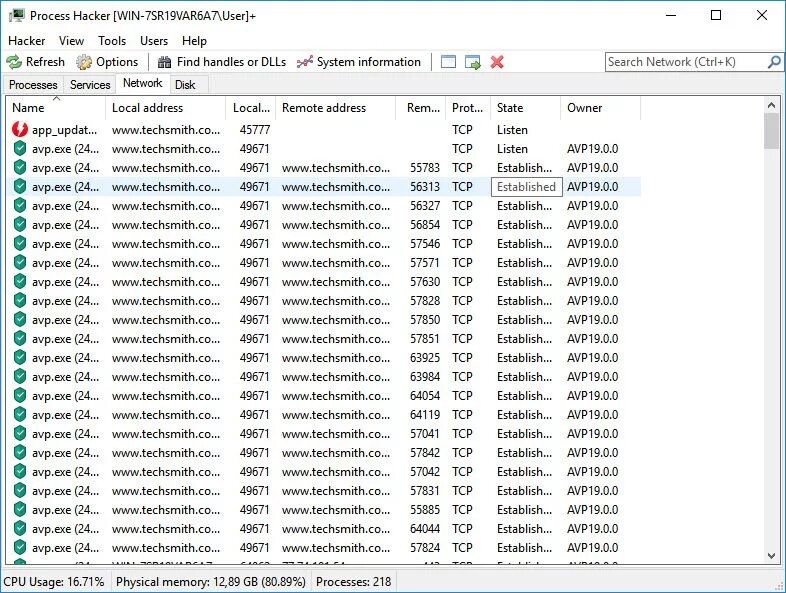
Task: Switch to the Processes tab
Action: tap(33, 85)
